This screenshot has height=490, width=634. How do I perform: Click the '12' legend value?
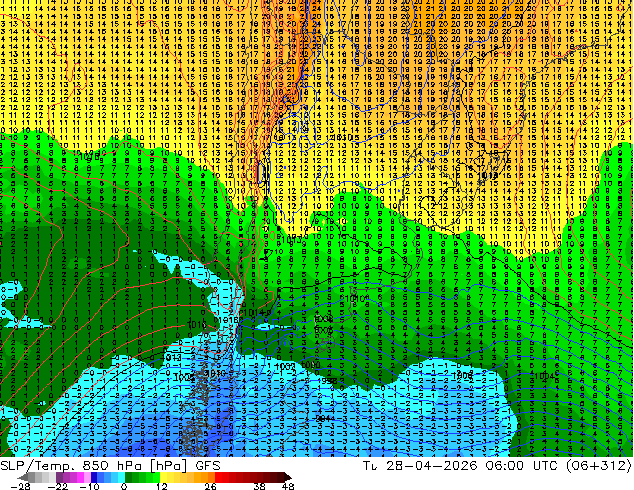coord(162,486)
